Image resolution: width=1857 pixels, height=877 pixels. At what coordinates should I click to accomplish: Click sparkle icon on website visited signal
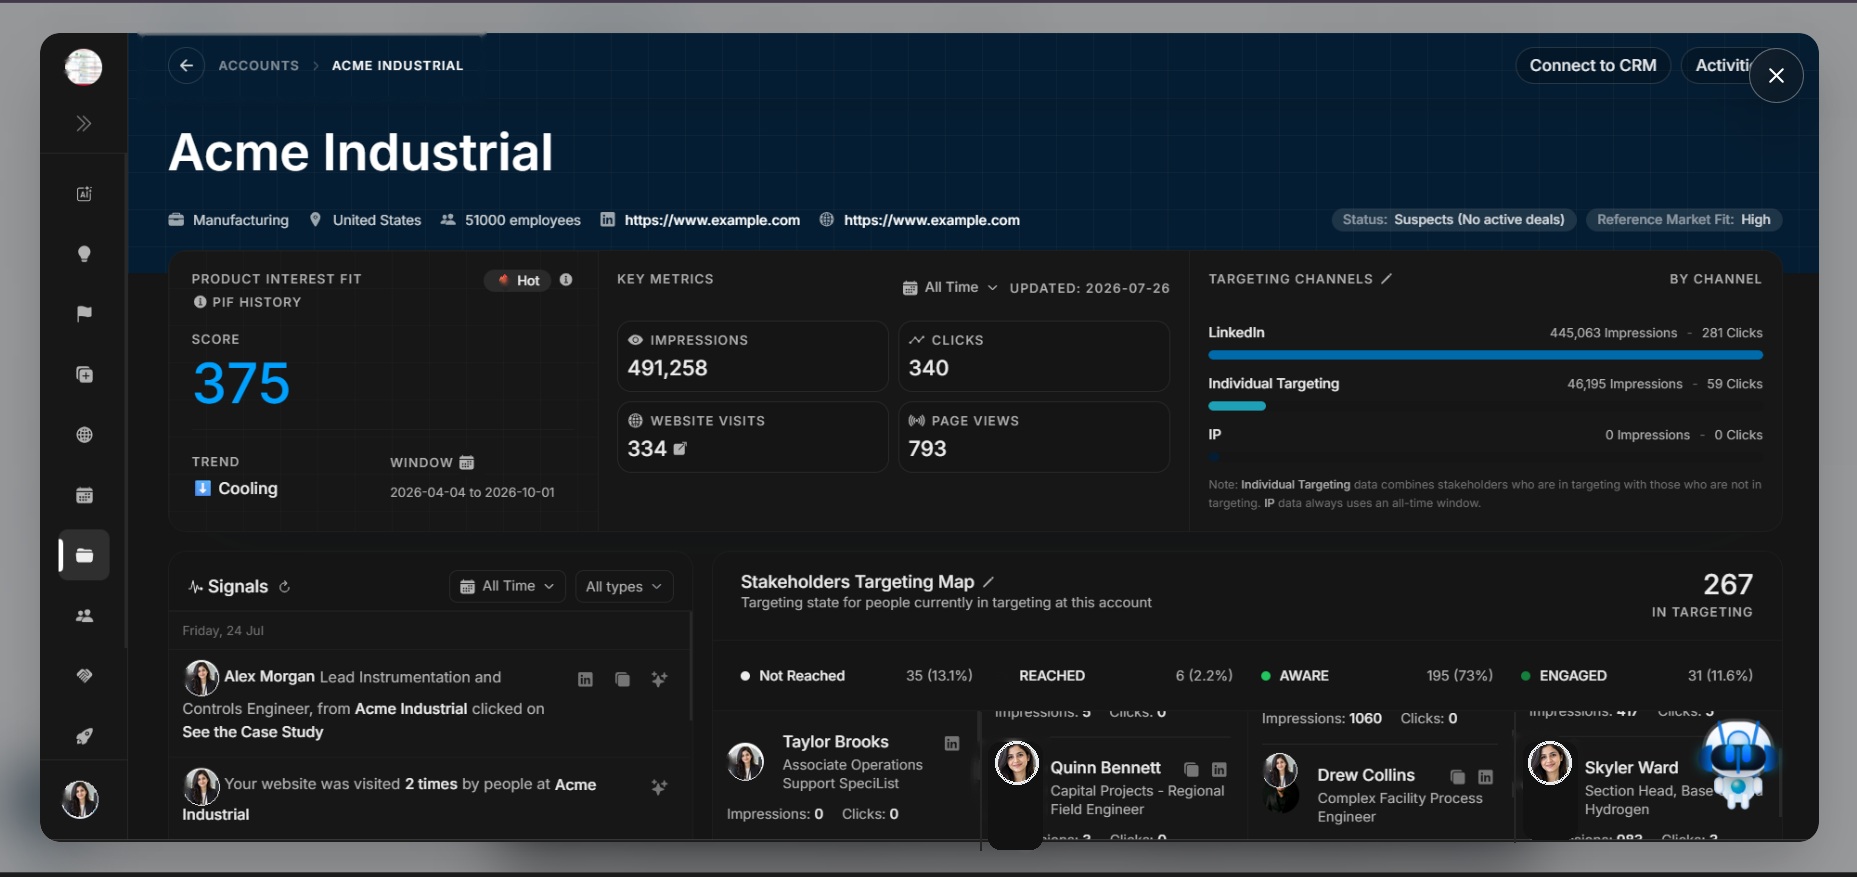[x=659, y=787]
